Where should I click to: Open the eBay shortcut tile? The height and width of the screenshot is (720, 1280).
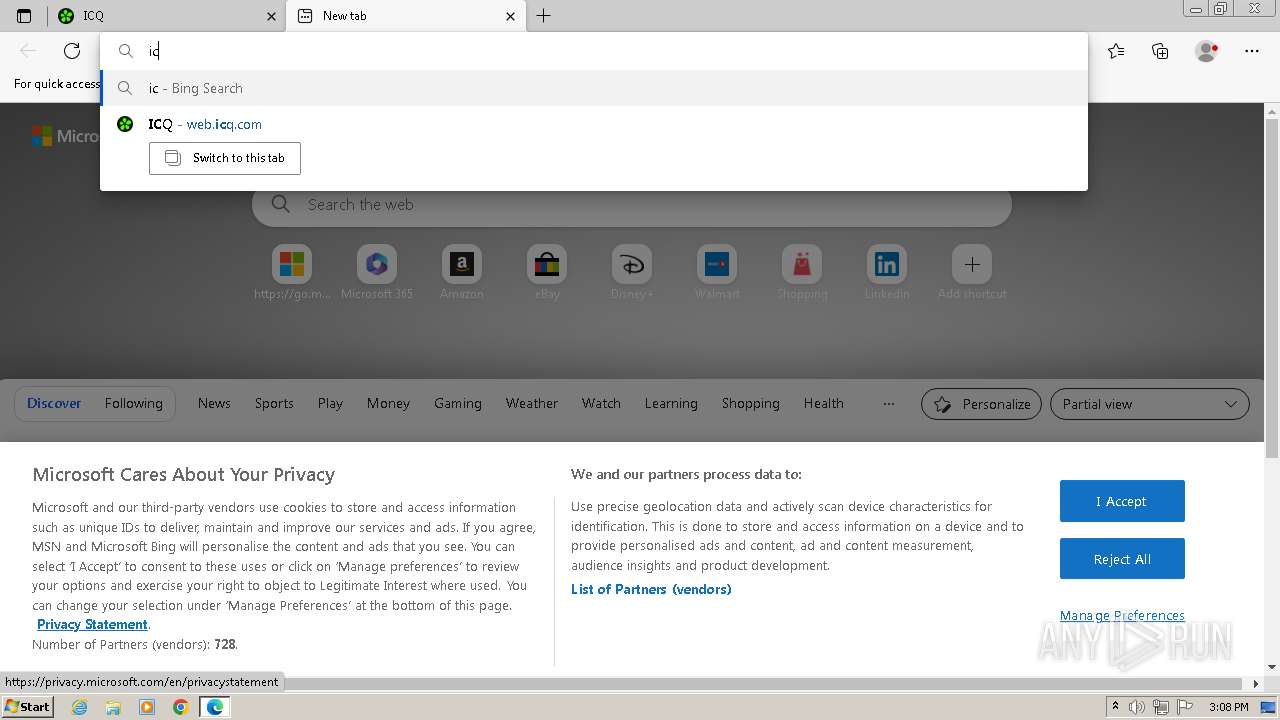(x=547, y=272)
